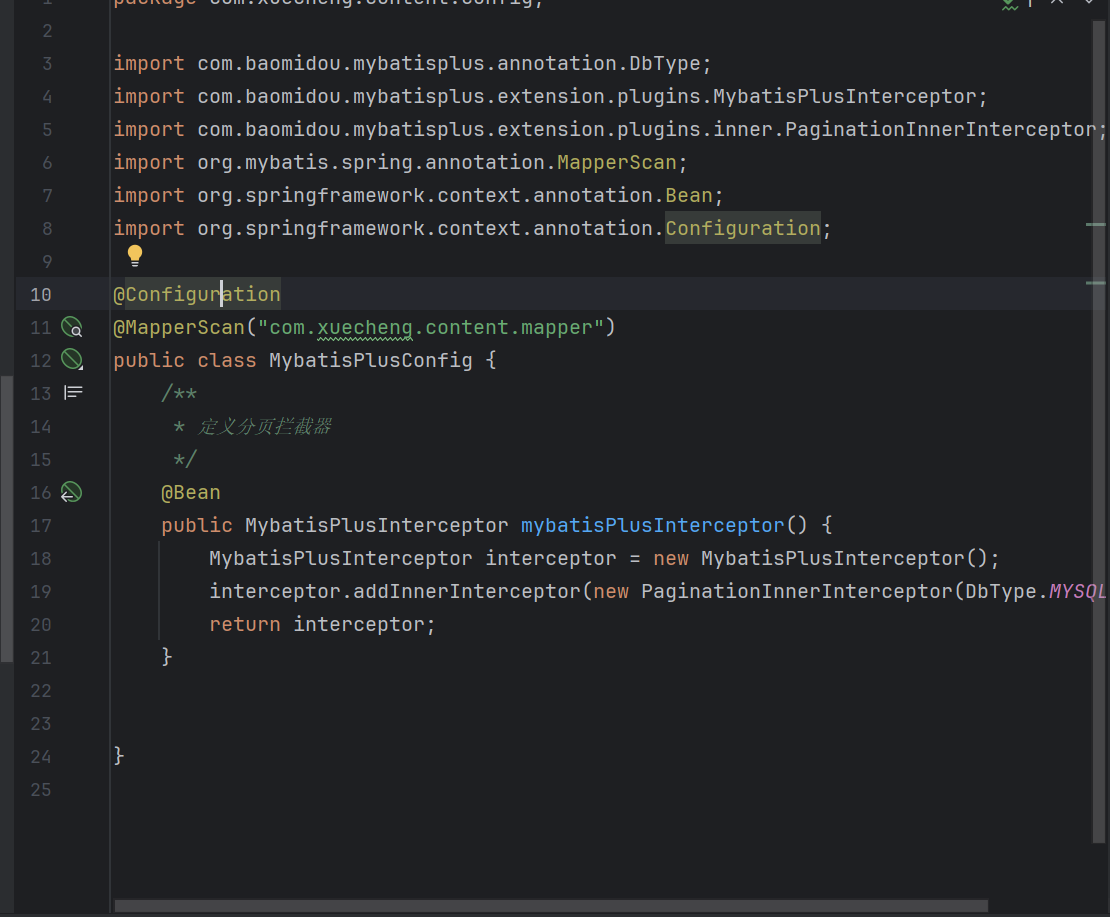This screenshot has width=1110, height=917.
Task: Click the highlighted Configuration import on line 8
Action: tap(743, 228)
